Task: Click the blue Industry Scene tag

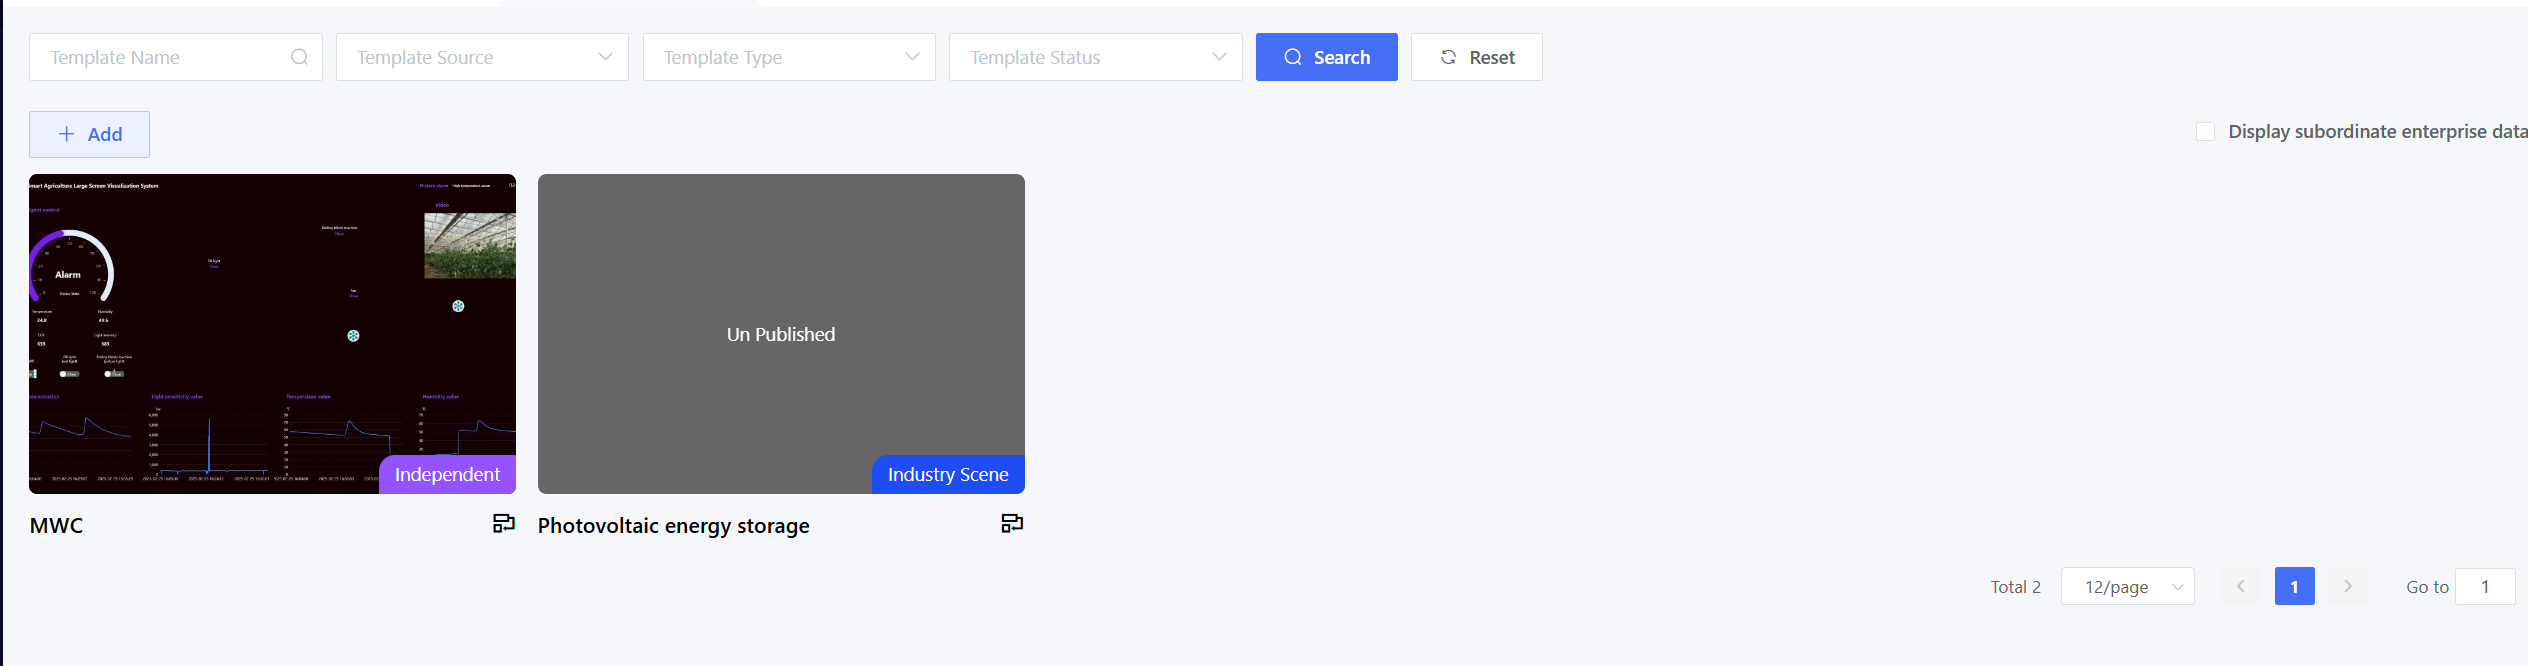Action: coord(948,474)
